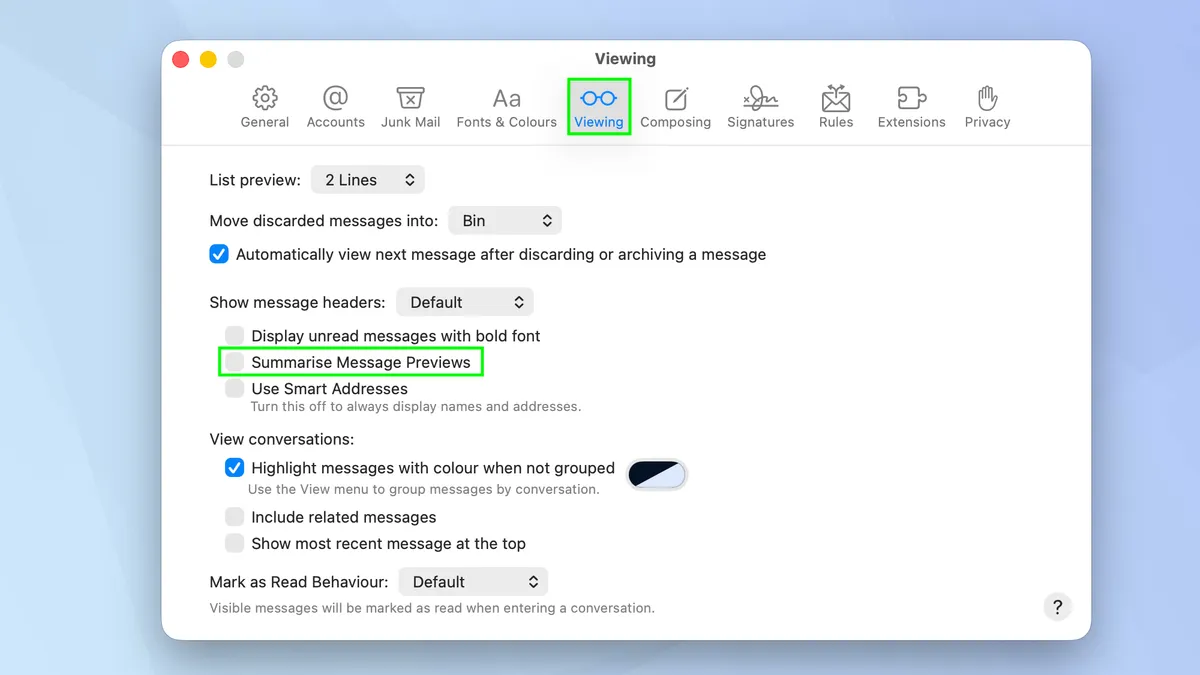This screenshot has width=1200, height=675.
Task: Select the Fonts & Colours pane
Action: click(506, 105)
